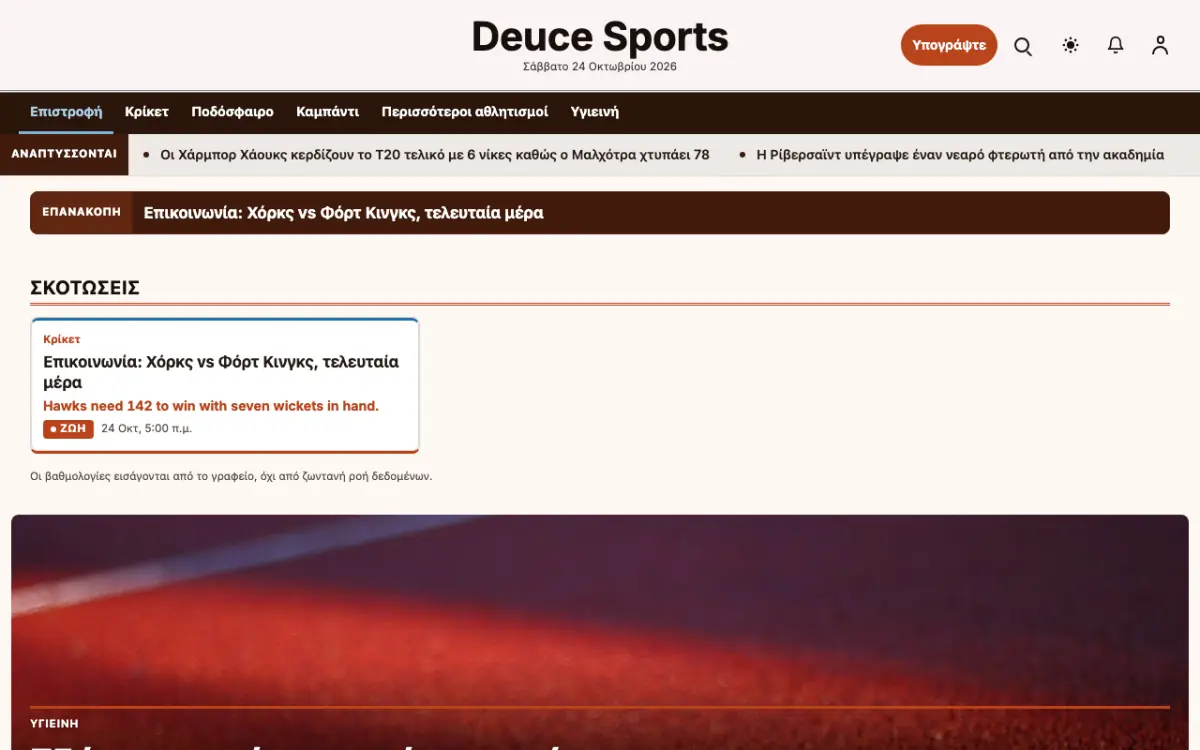Go to Deuce Sports home logo

click(x=600, y=37)
